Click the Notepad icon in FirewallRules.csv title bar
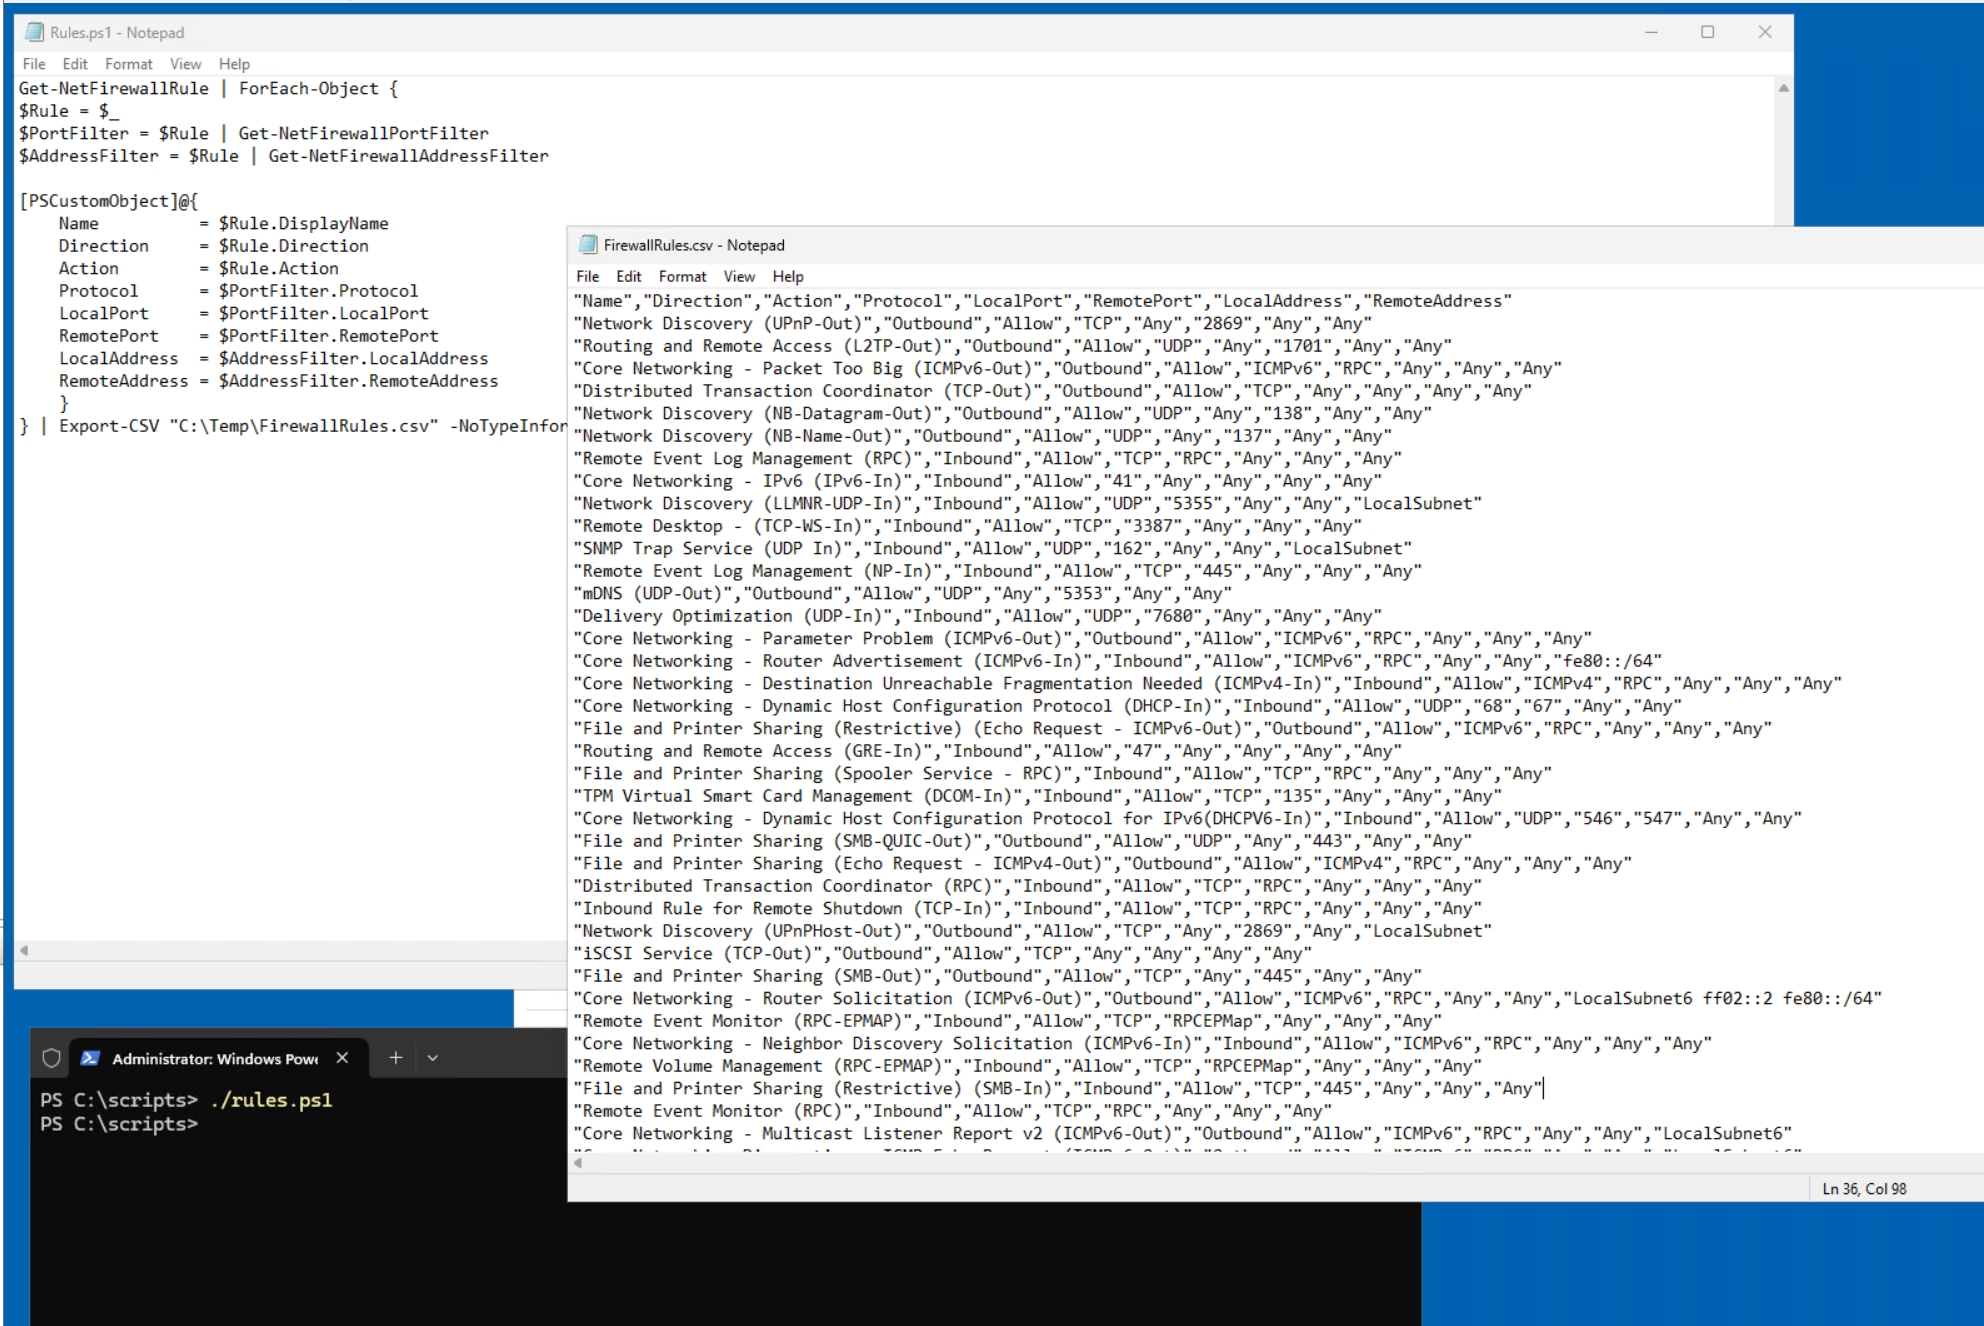Viewport: 1984px width, 1326px height. point(588,244)
